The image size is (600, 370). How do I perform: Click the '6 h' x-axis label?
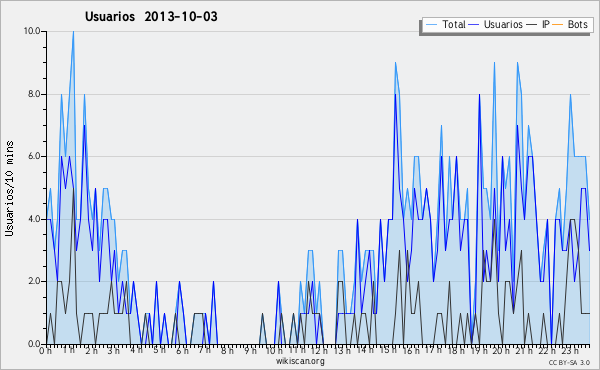pyautogui.click(x=182, y=351)
